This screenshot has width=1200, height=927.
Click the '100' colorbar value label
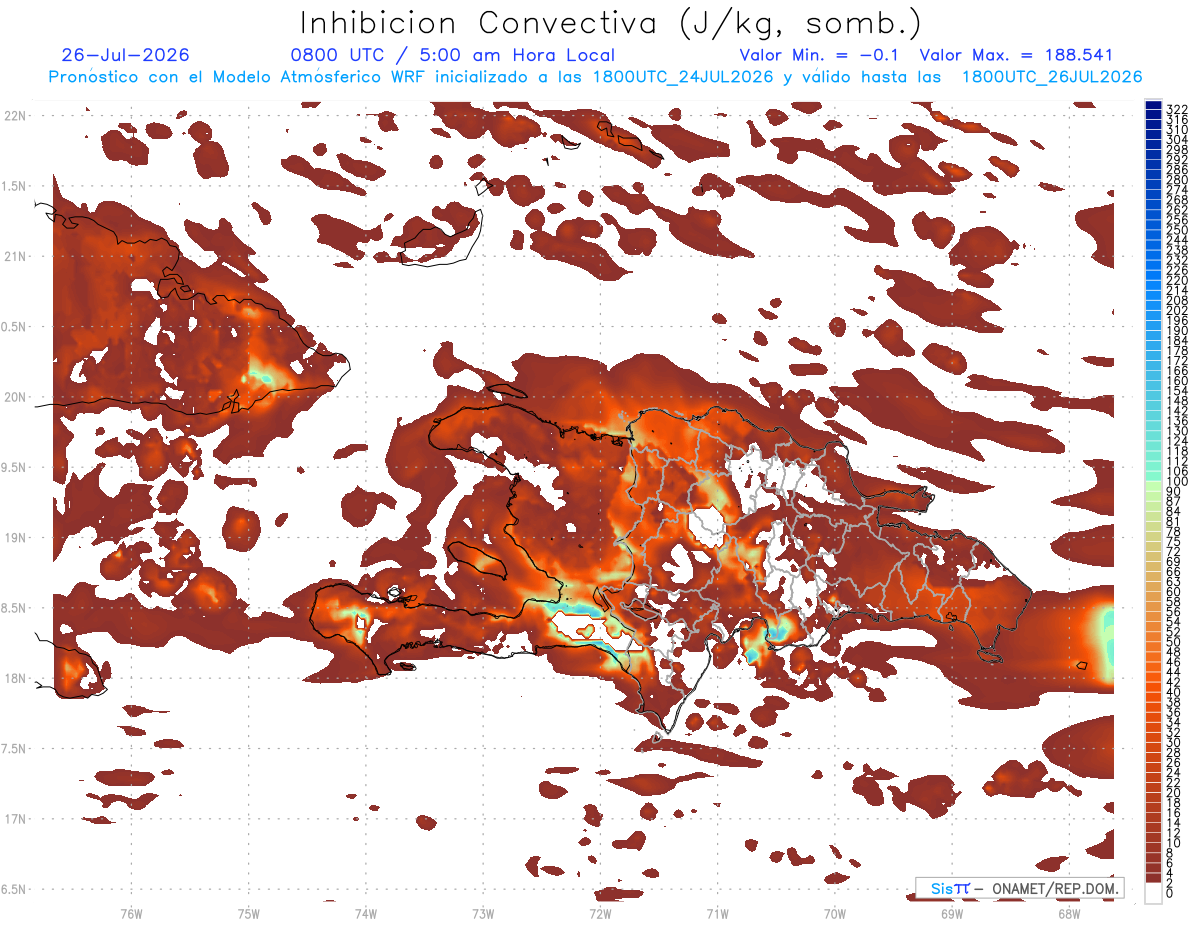(x=1177, y=482)
